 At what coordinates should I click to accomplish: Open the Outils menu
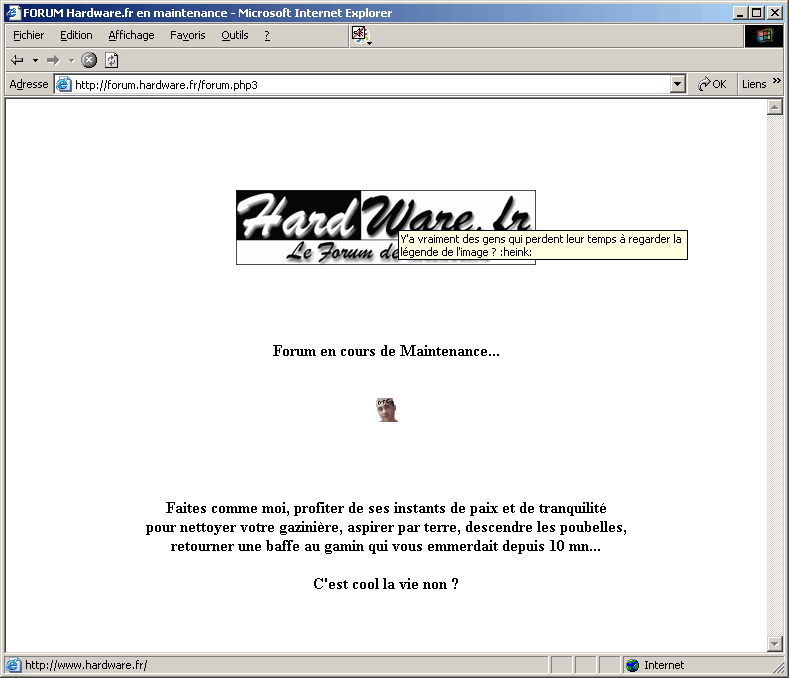235,35
